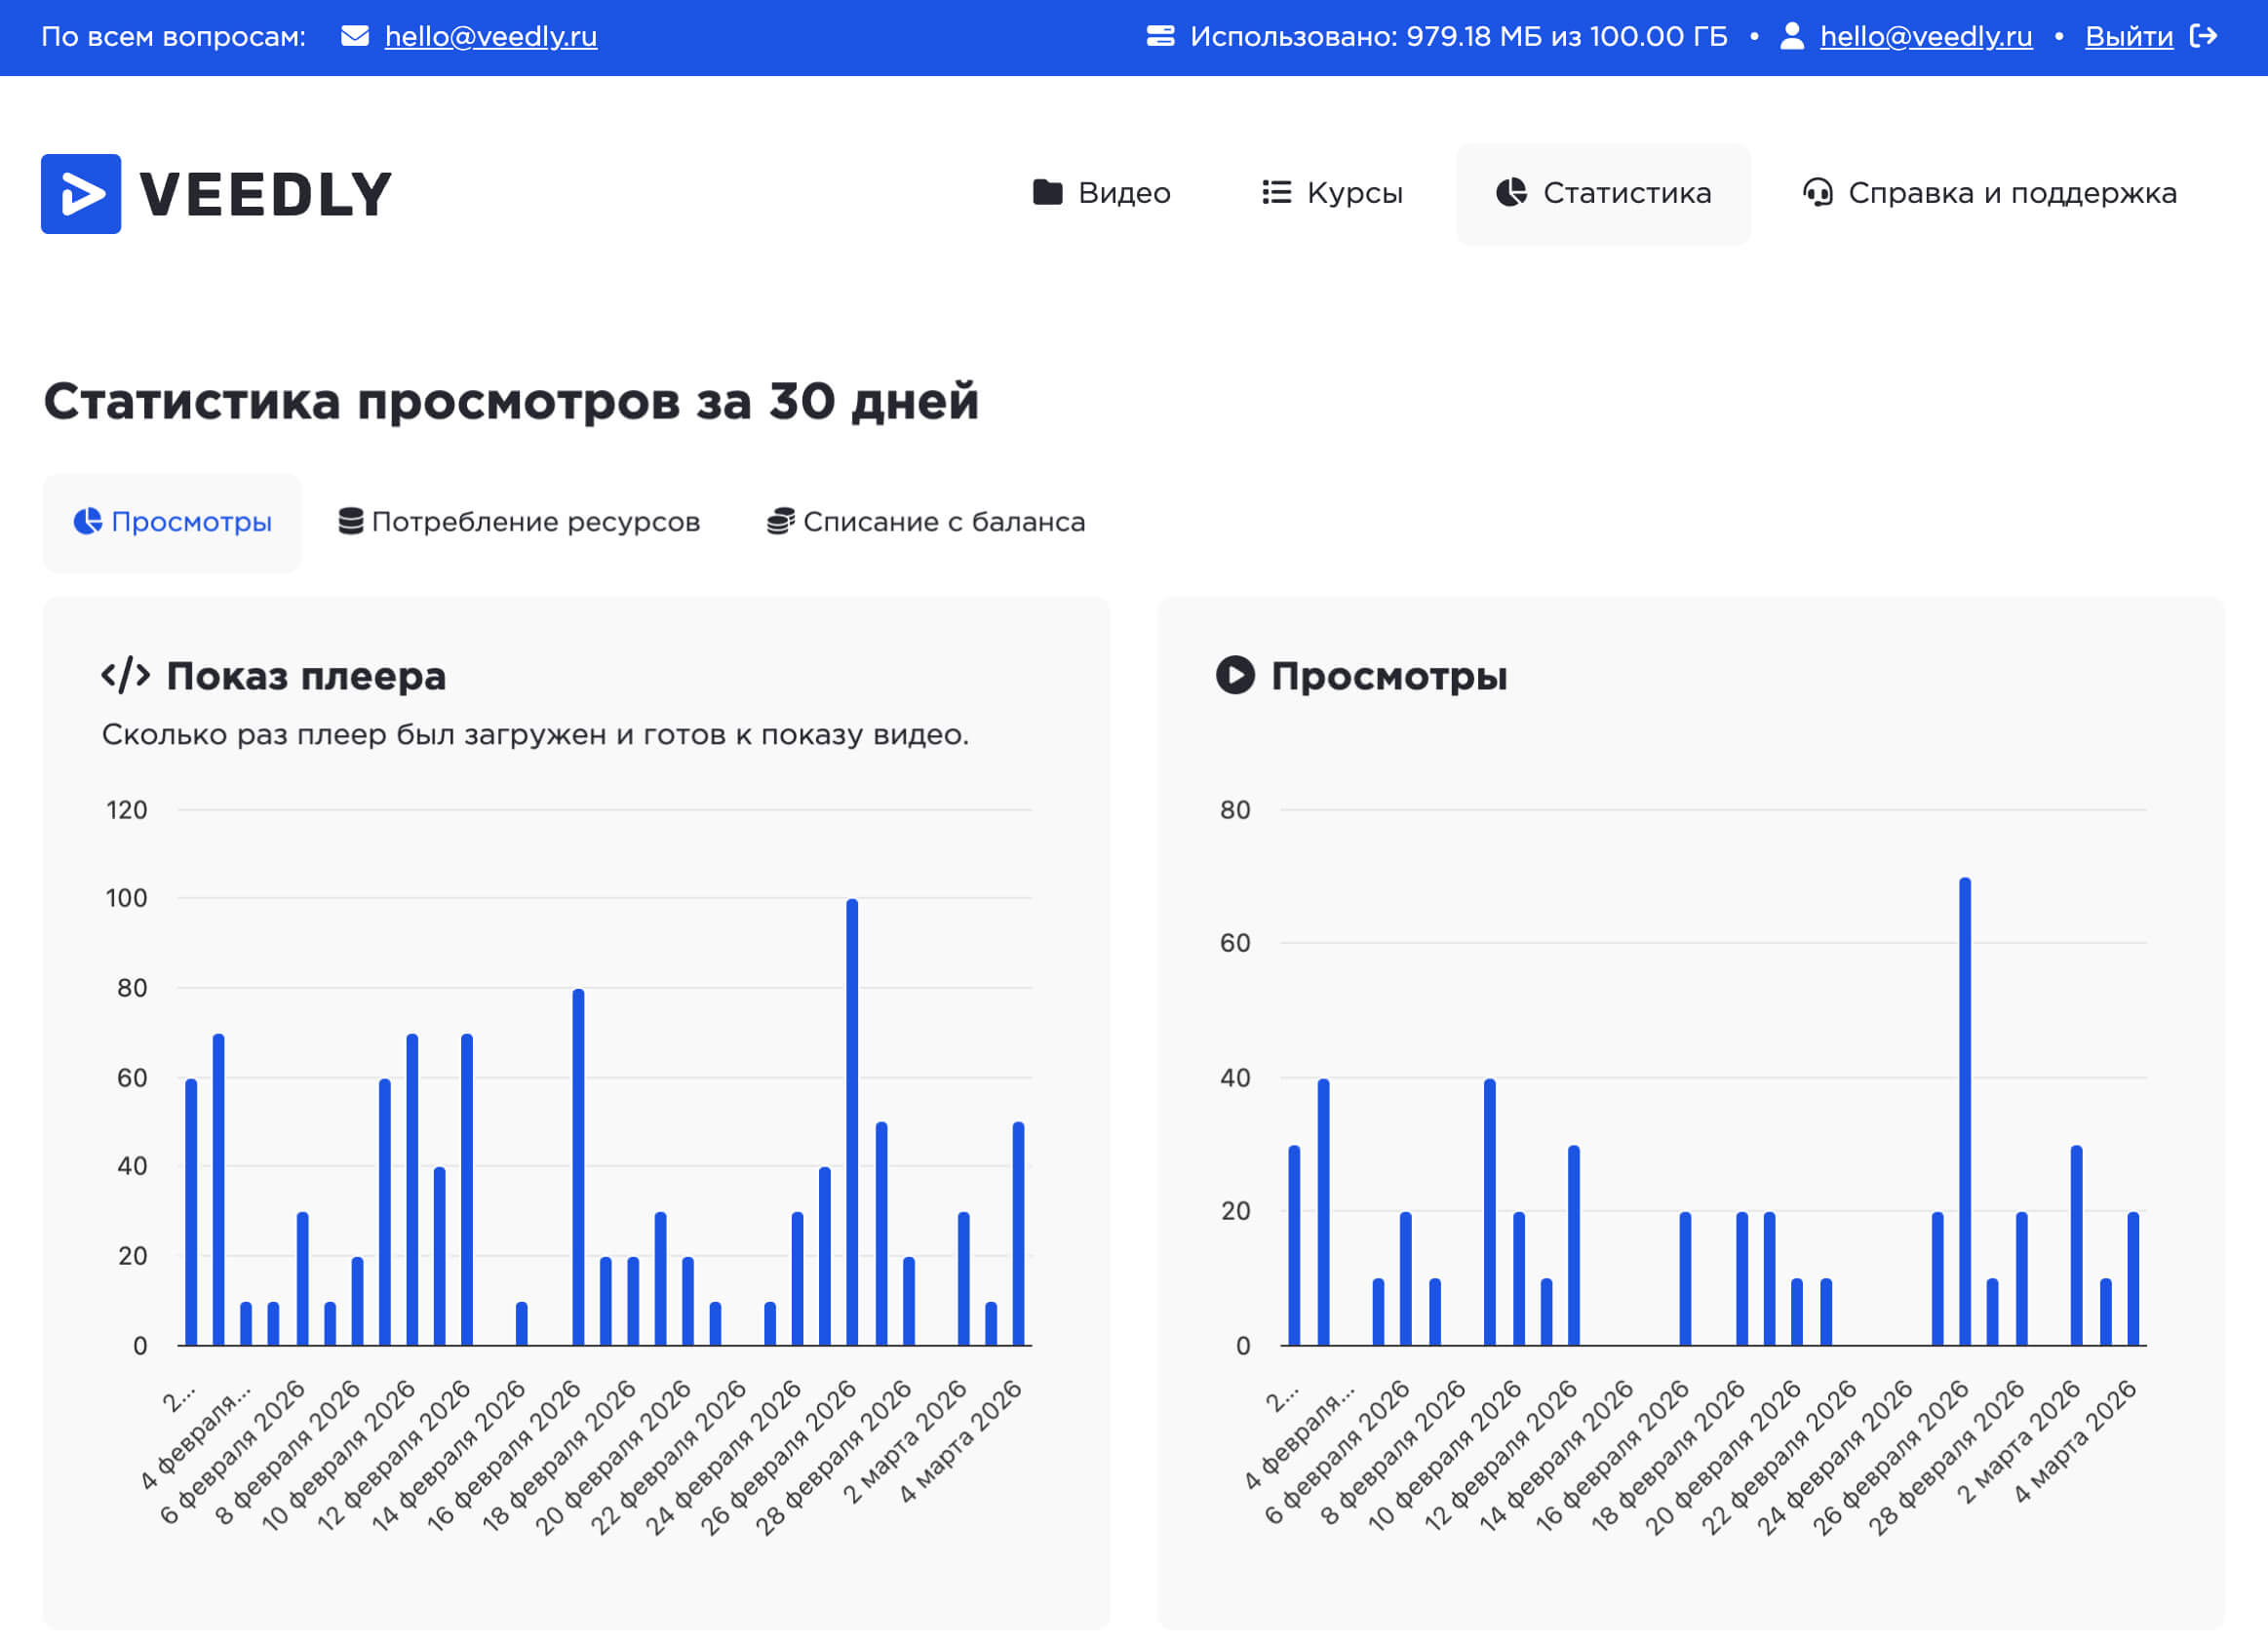Click the envelope icon near hello@veedly.ru

tap(356, 35)
